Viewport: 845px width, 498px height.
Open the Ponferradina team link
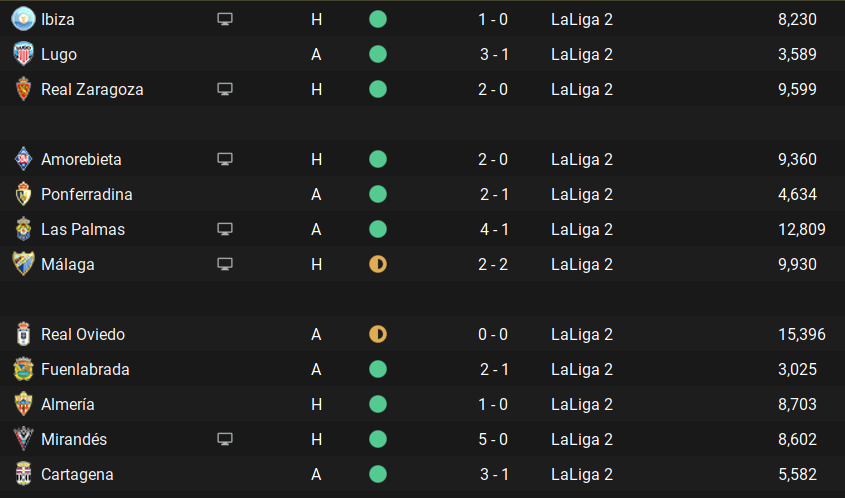pyautogui.click(x=87, y=194)
